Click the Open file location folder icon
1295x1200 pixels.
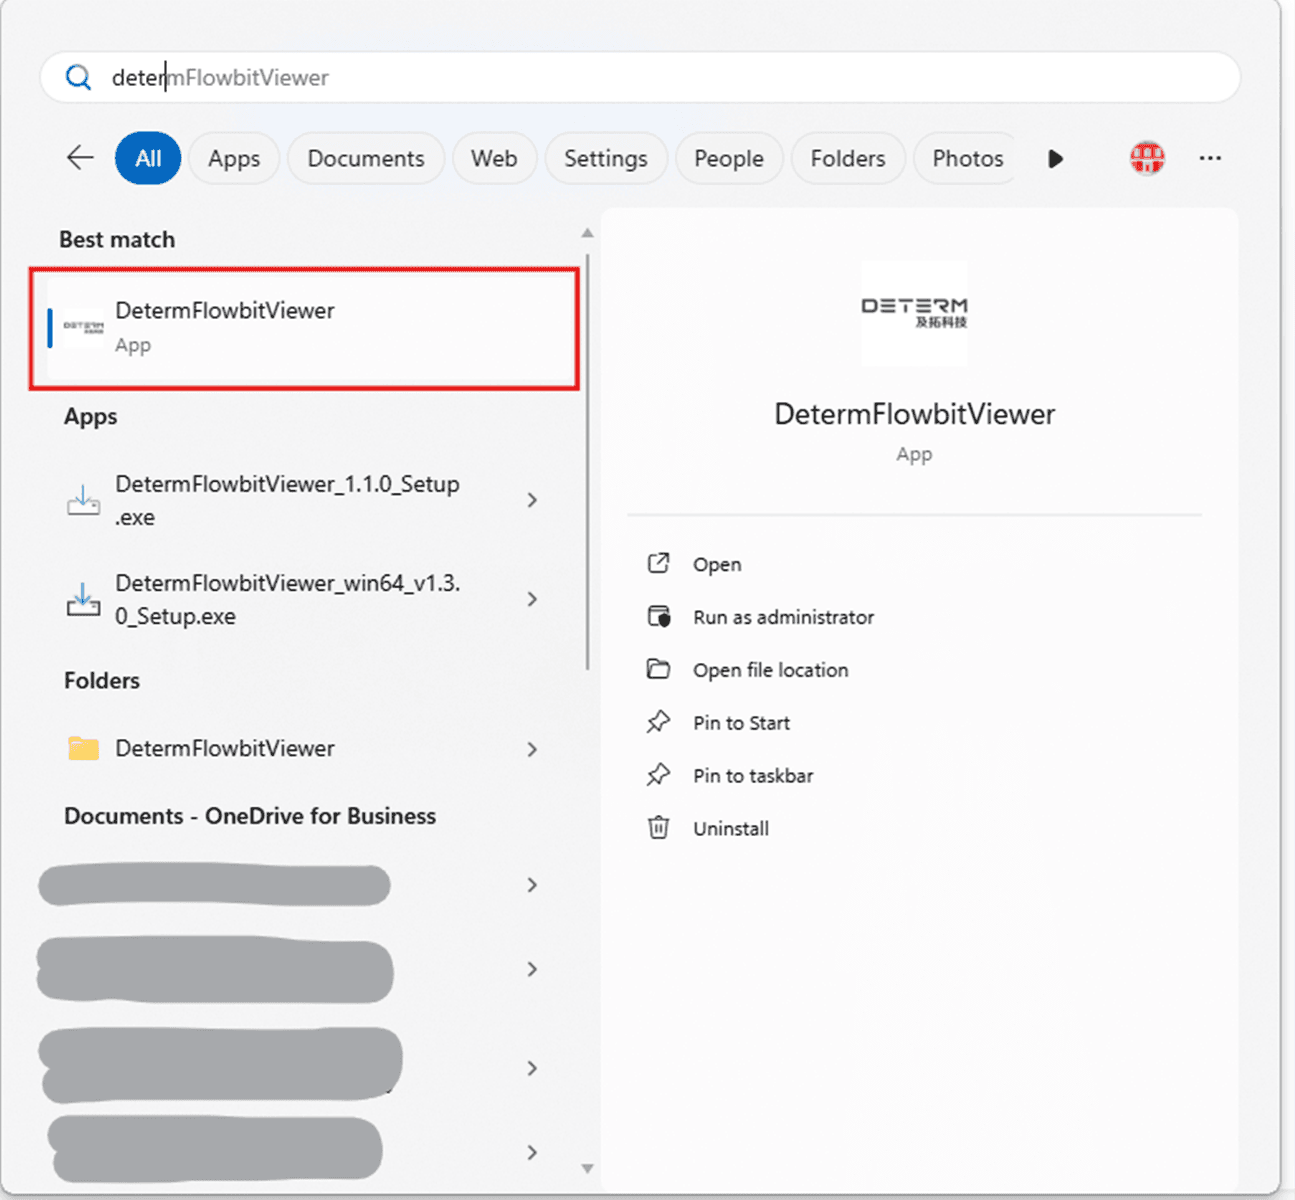[658, 669]
